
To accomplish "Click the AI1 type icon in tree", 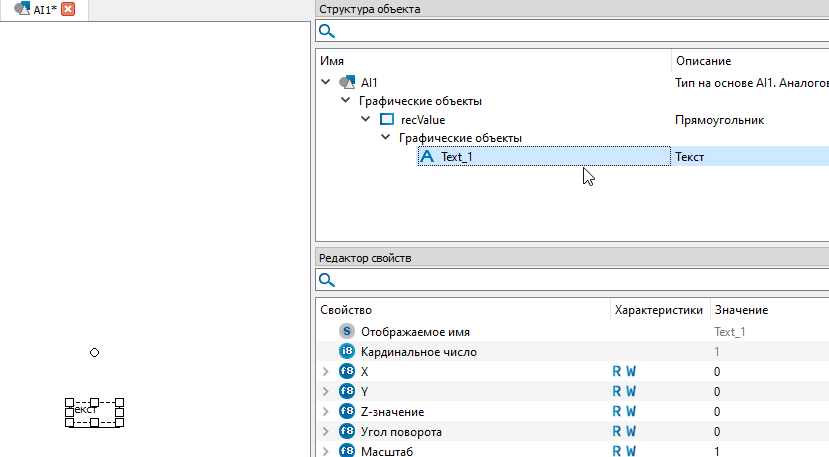I will click(x=347, y=82).
